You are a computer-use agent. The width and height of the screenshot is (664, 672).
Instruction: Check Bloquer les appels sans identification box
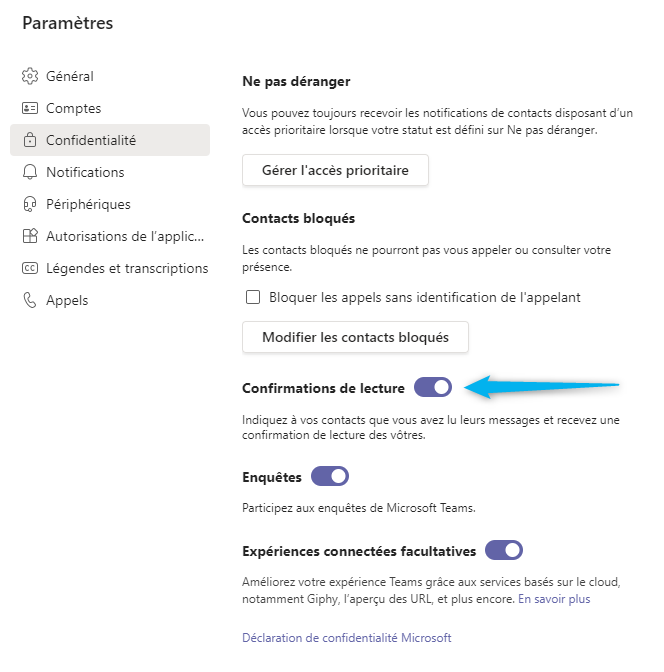(x=253, y=297)
